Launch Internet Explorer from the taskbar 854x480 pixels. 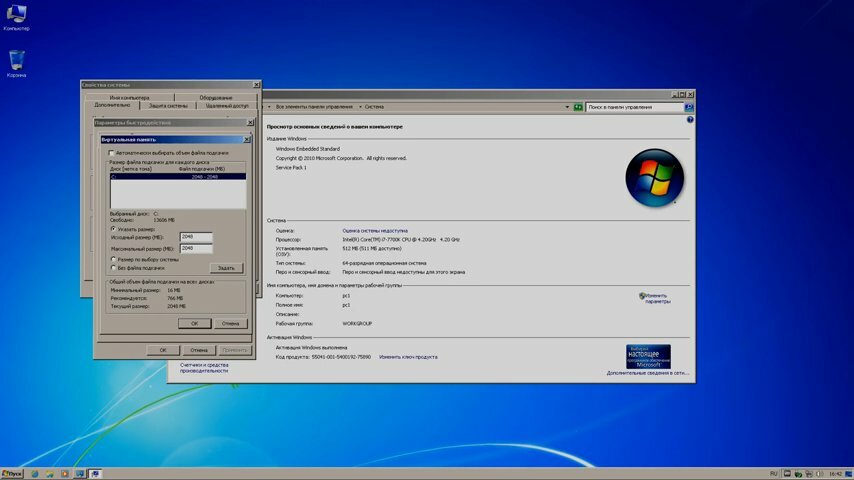[35, 474]
